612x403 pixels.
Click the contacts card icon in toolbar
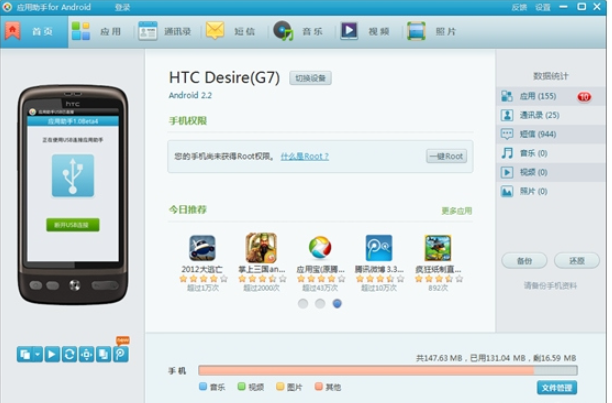pos(148,31)
